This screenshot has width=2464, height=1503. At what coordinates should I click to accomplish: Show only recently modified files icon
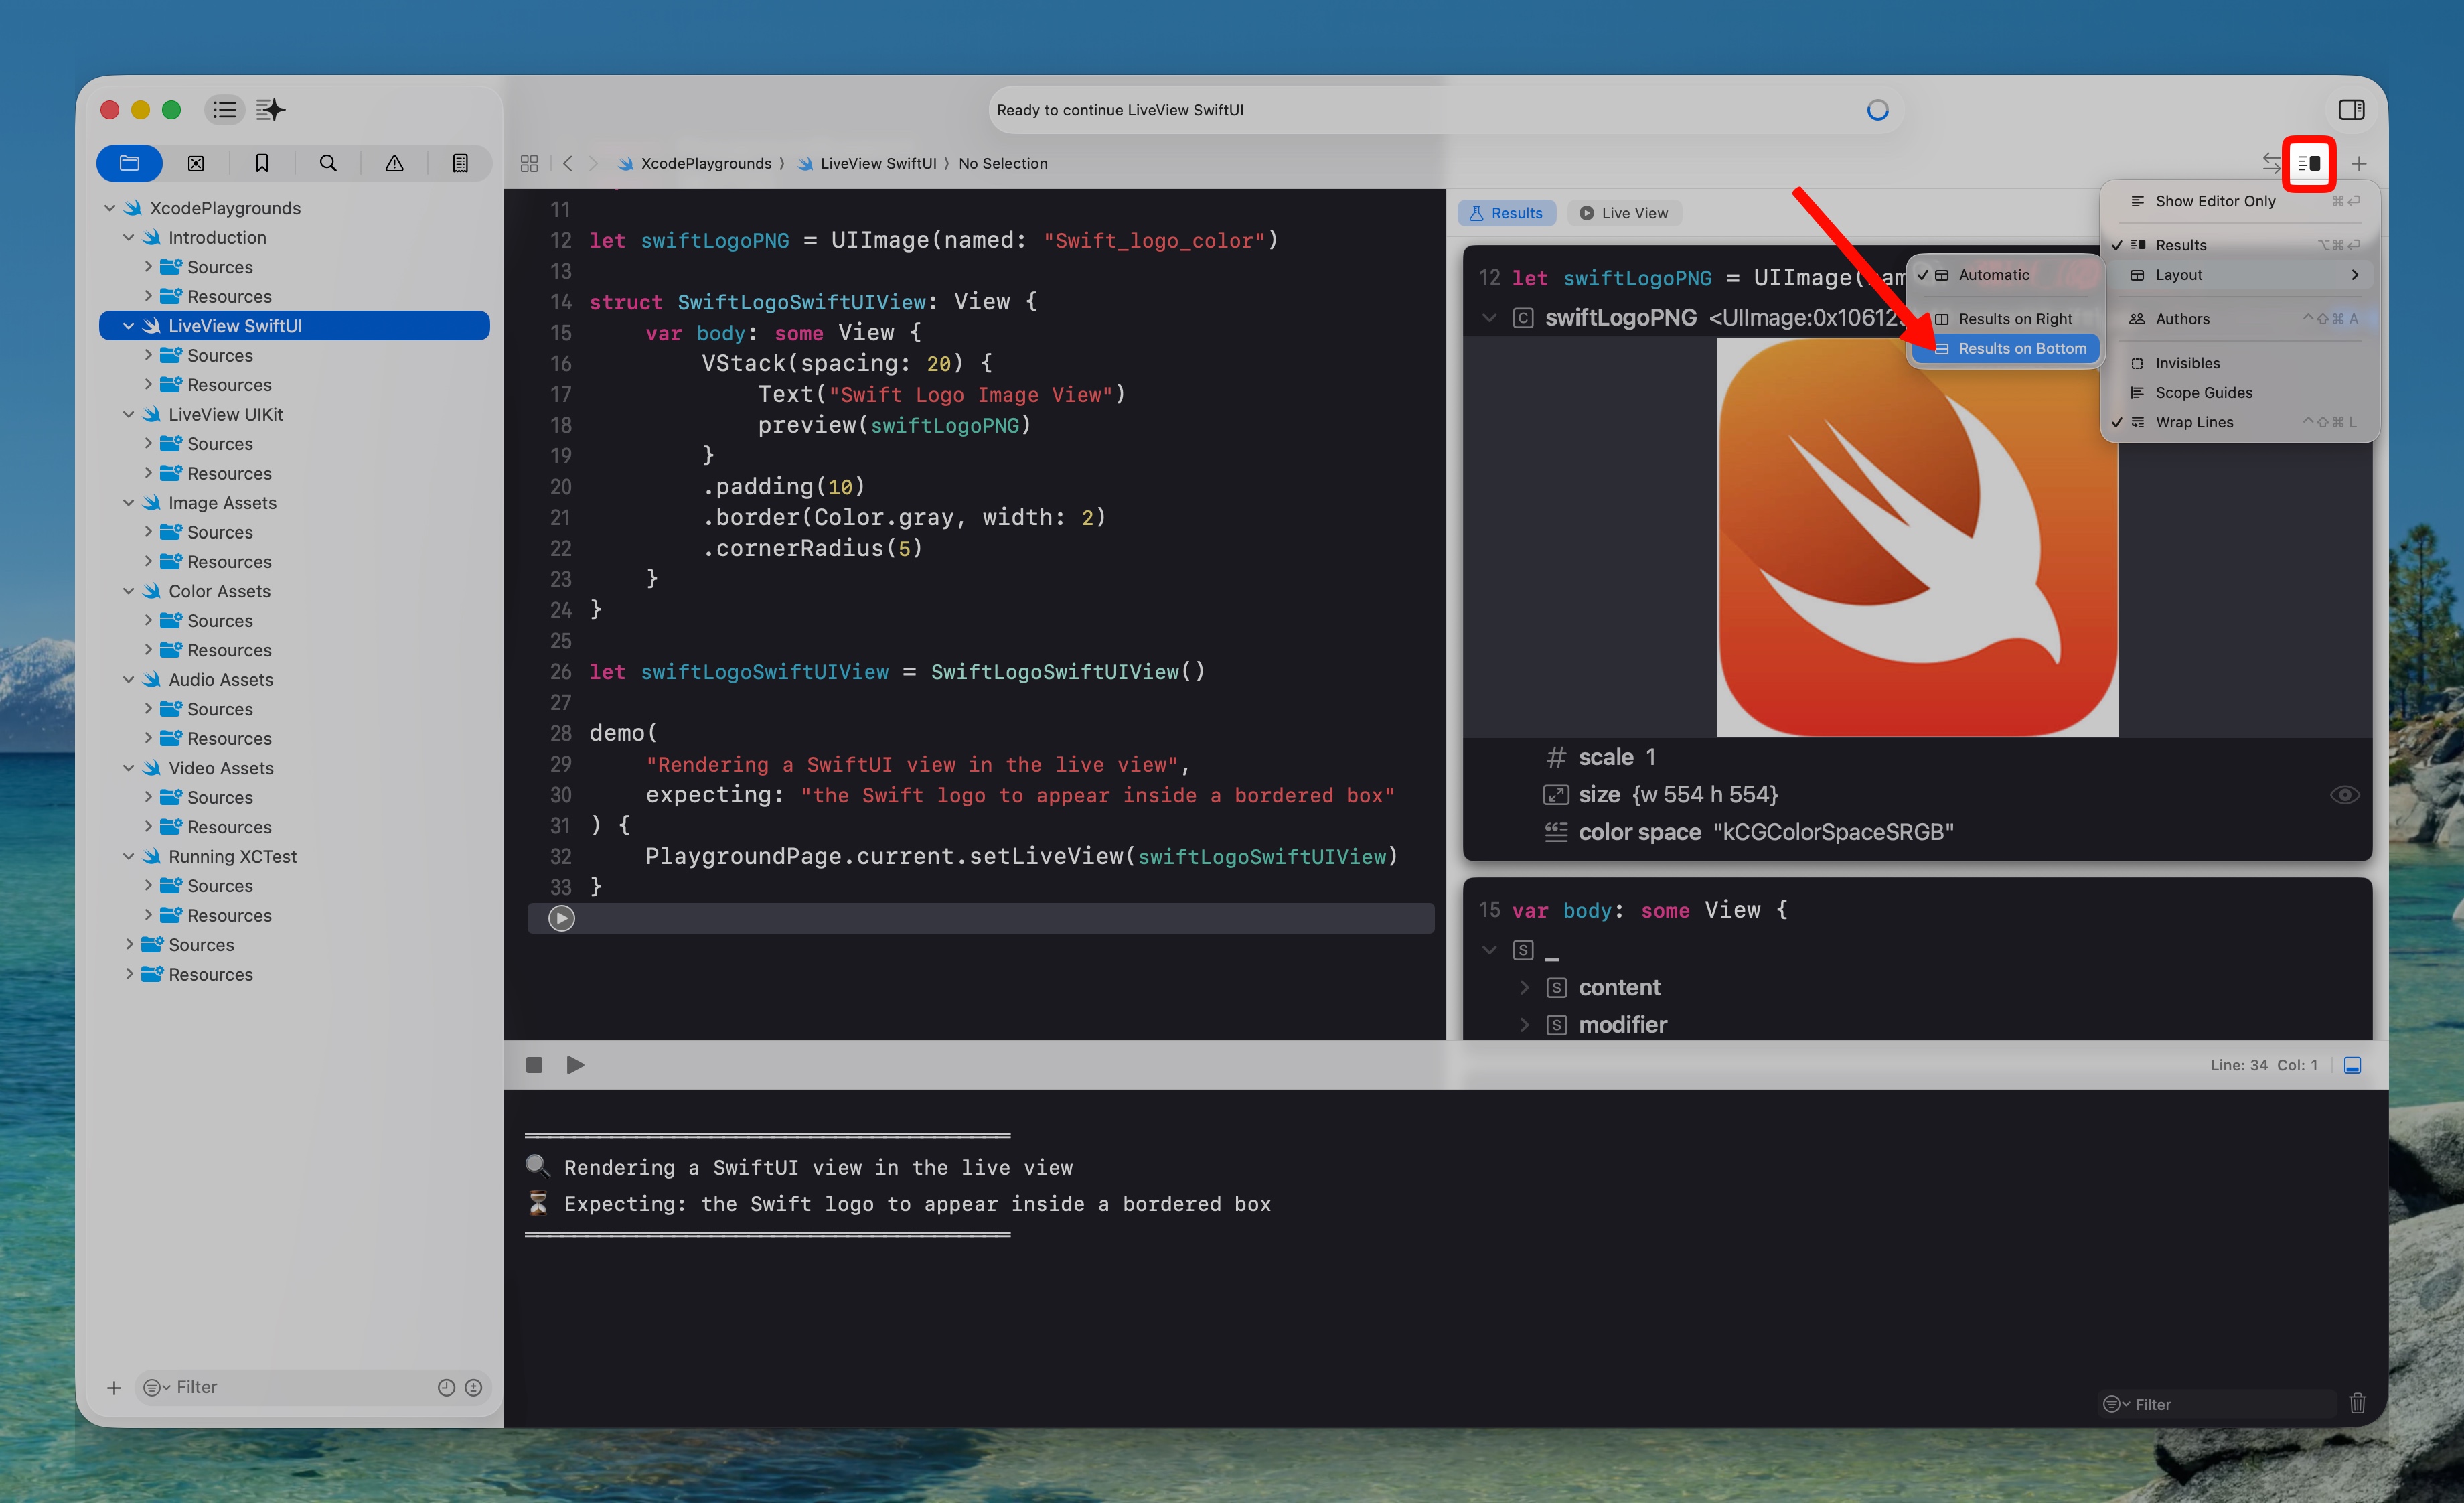pyautogui.click(x=446, y=1387)
